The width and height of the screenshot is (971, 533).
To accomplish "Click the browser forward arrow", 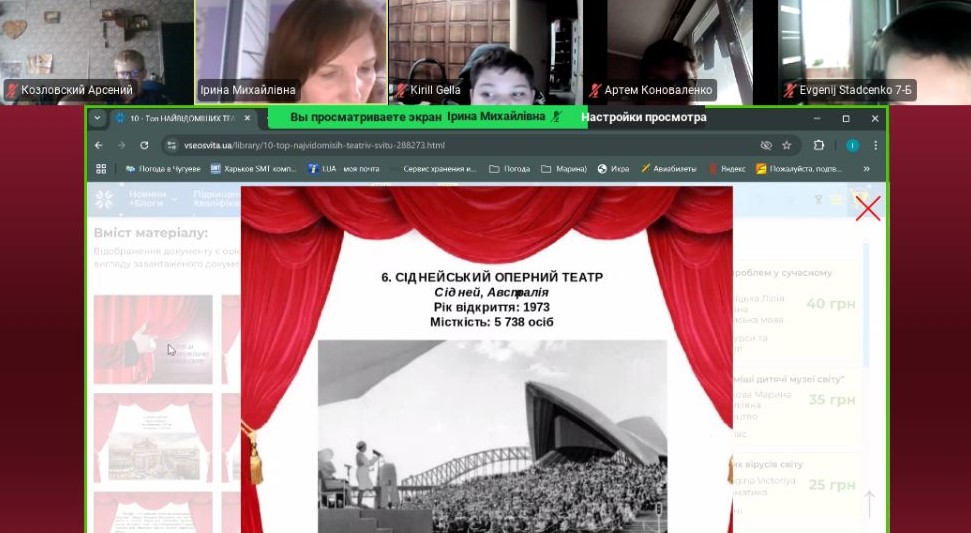I will point(121,145).
